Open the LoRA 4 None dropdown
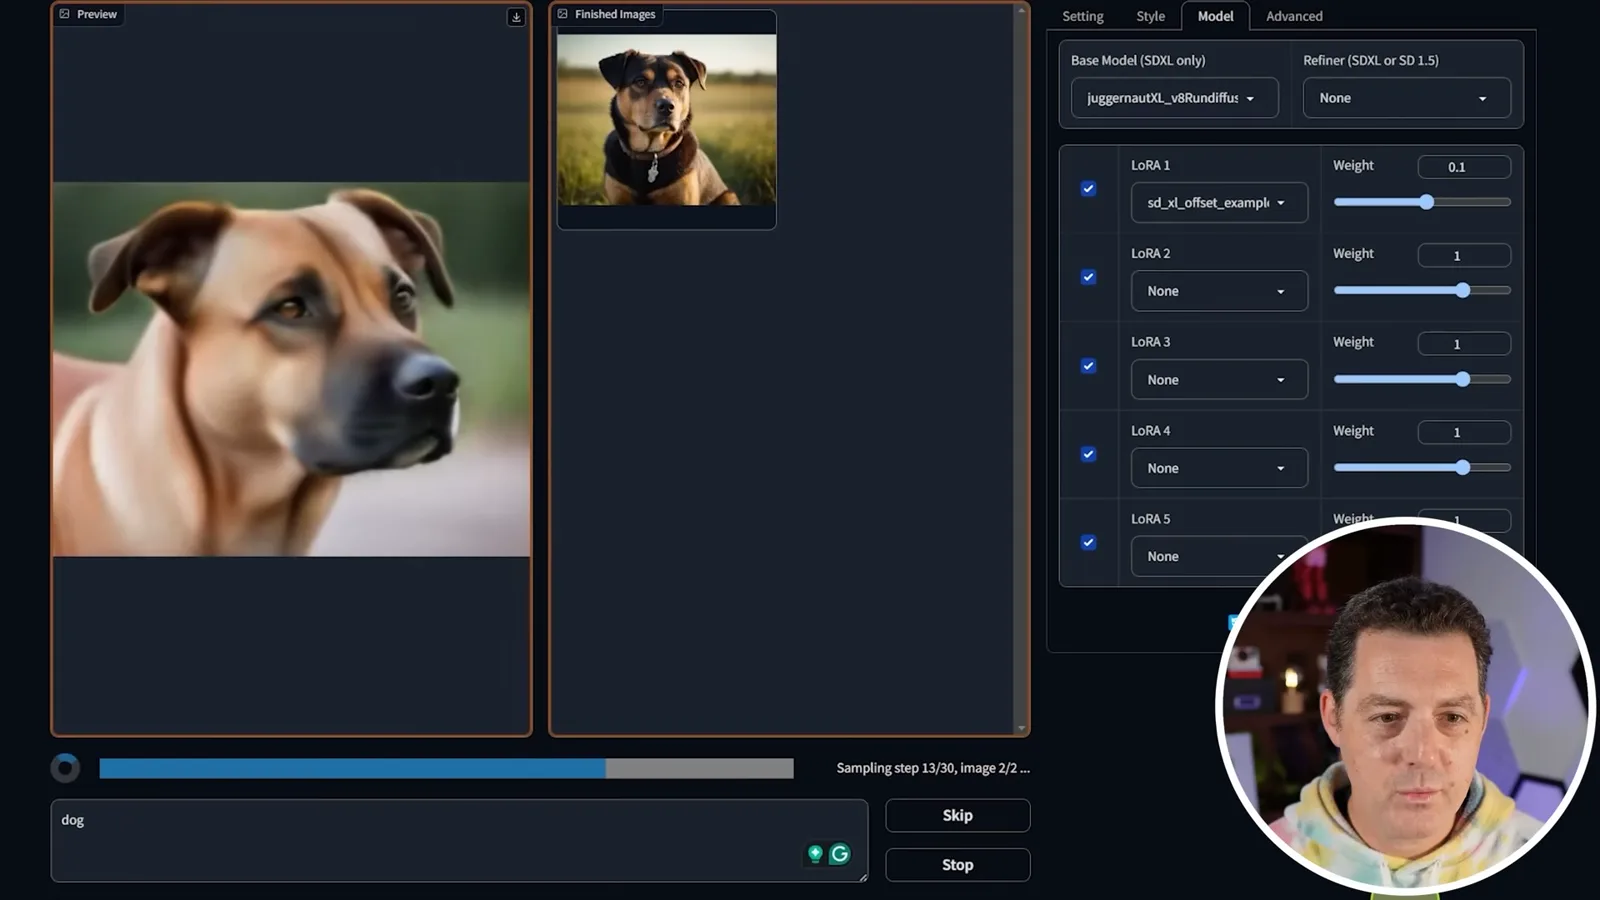1600x900 pixels. [1219, 468]
